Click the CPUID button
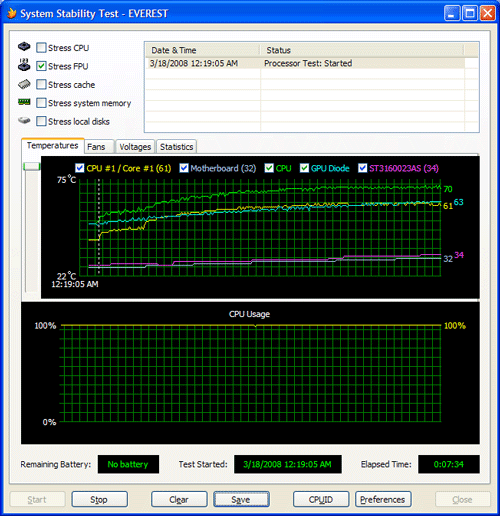 coord(321,499)
